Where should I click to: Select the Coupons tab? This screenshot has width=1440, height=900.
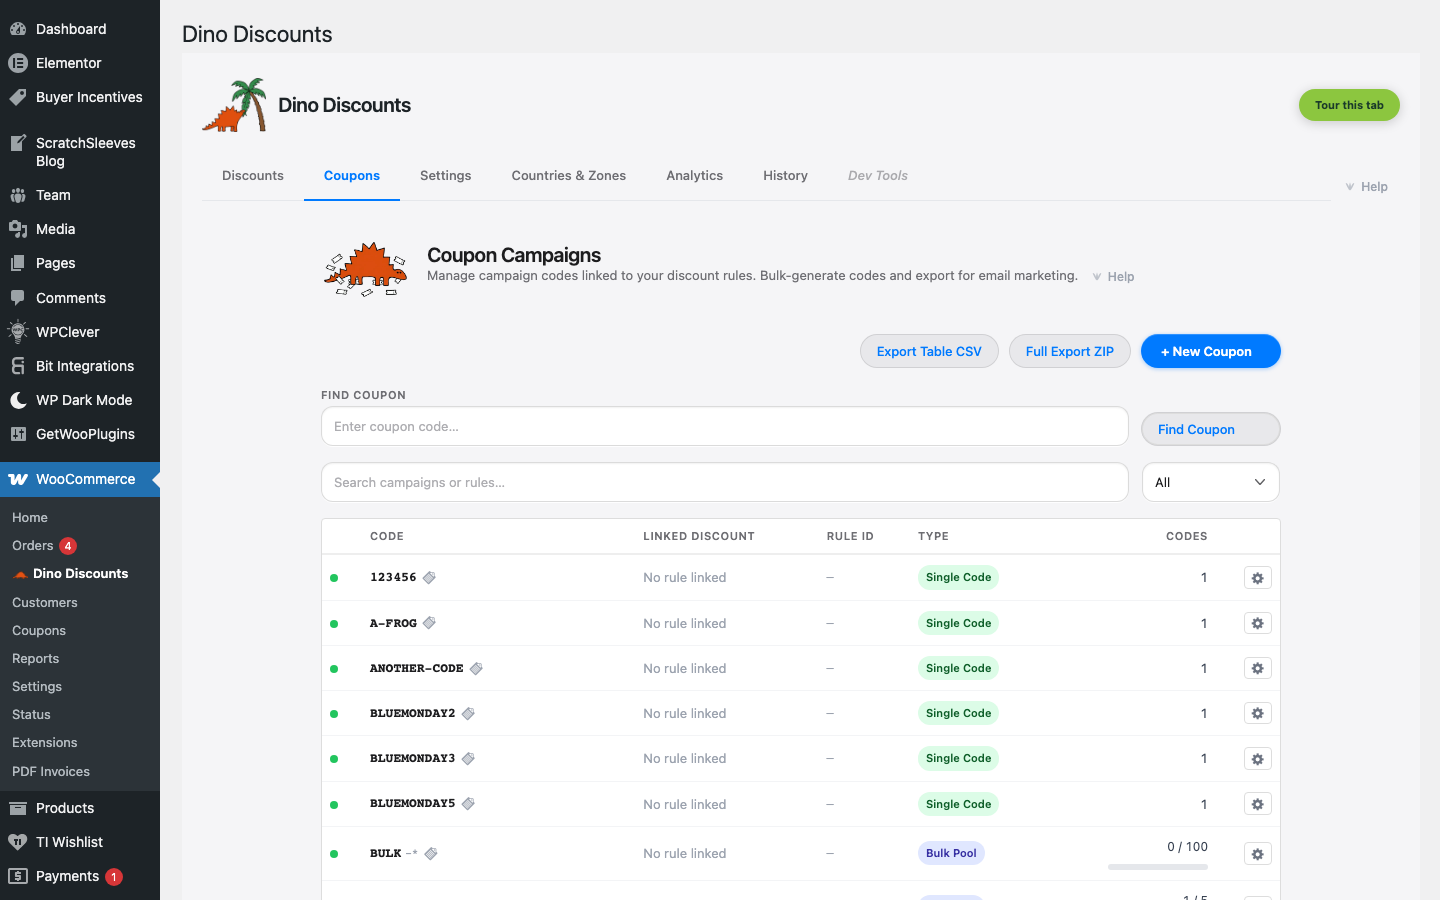[x=352, y=176]
